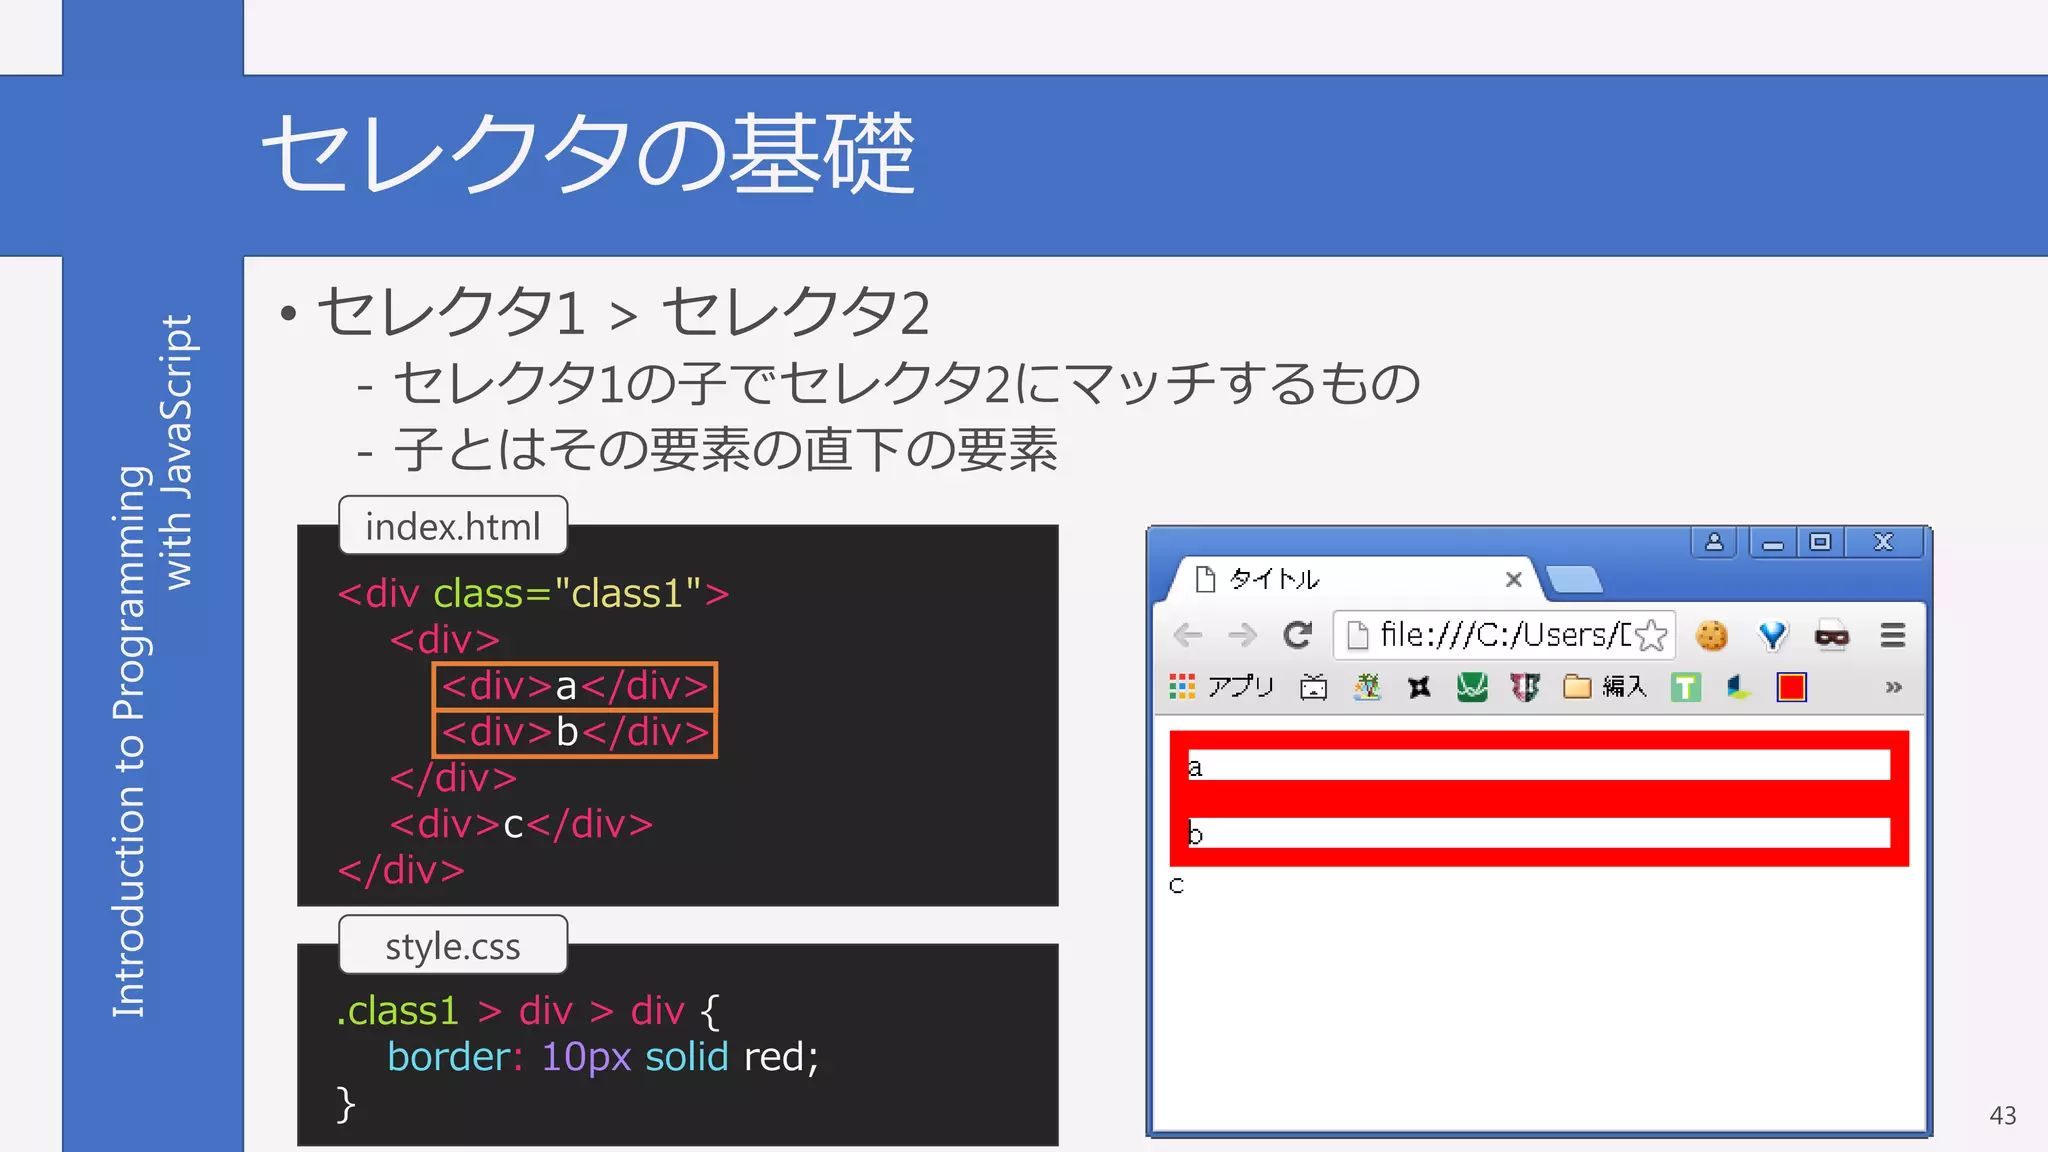Open the red square bookmark icon

[x=1791, y=687]
